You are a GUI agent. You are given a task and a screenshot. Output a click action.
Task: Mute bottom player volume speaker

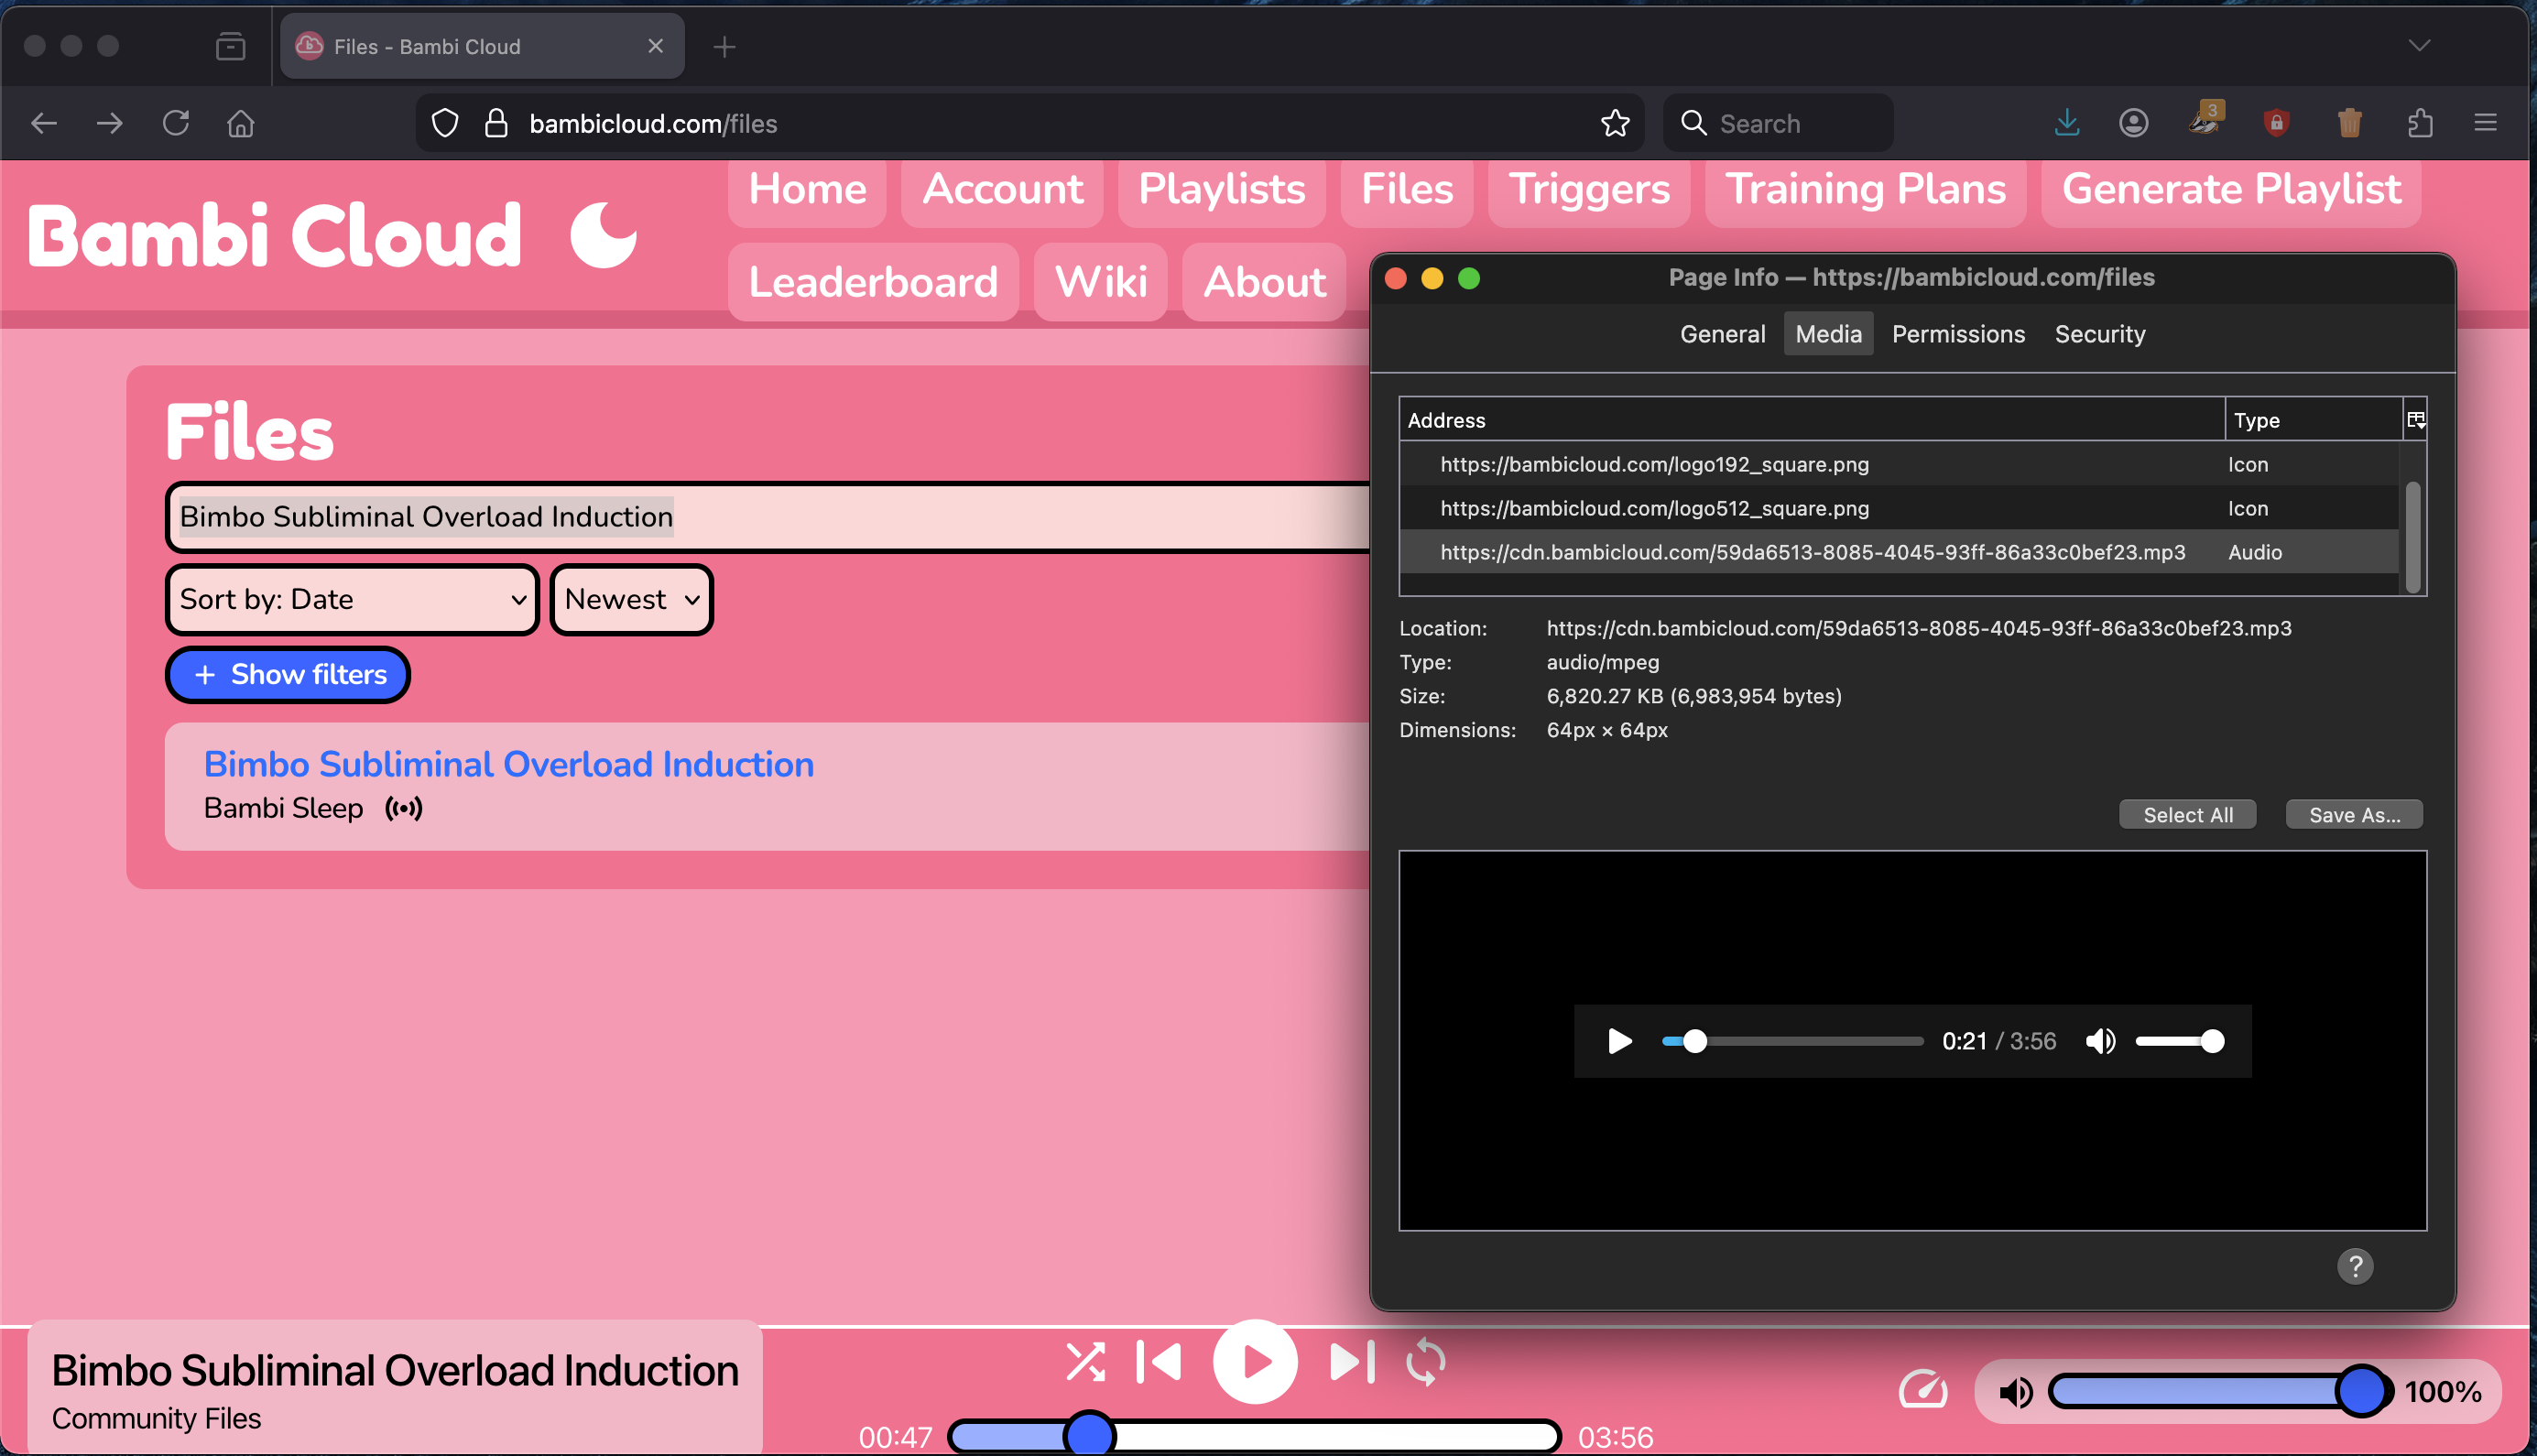2015,1392
